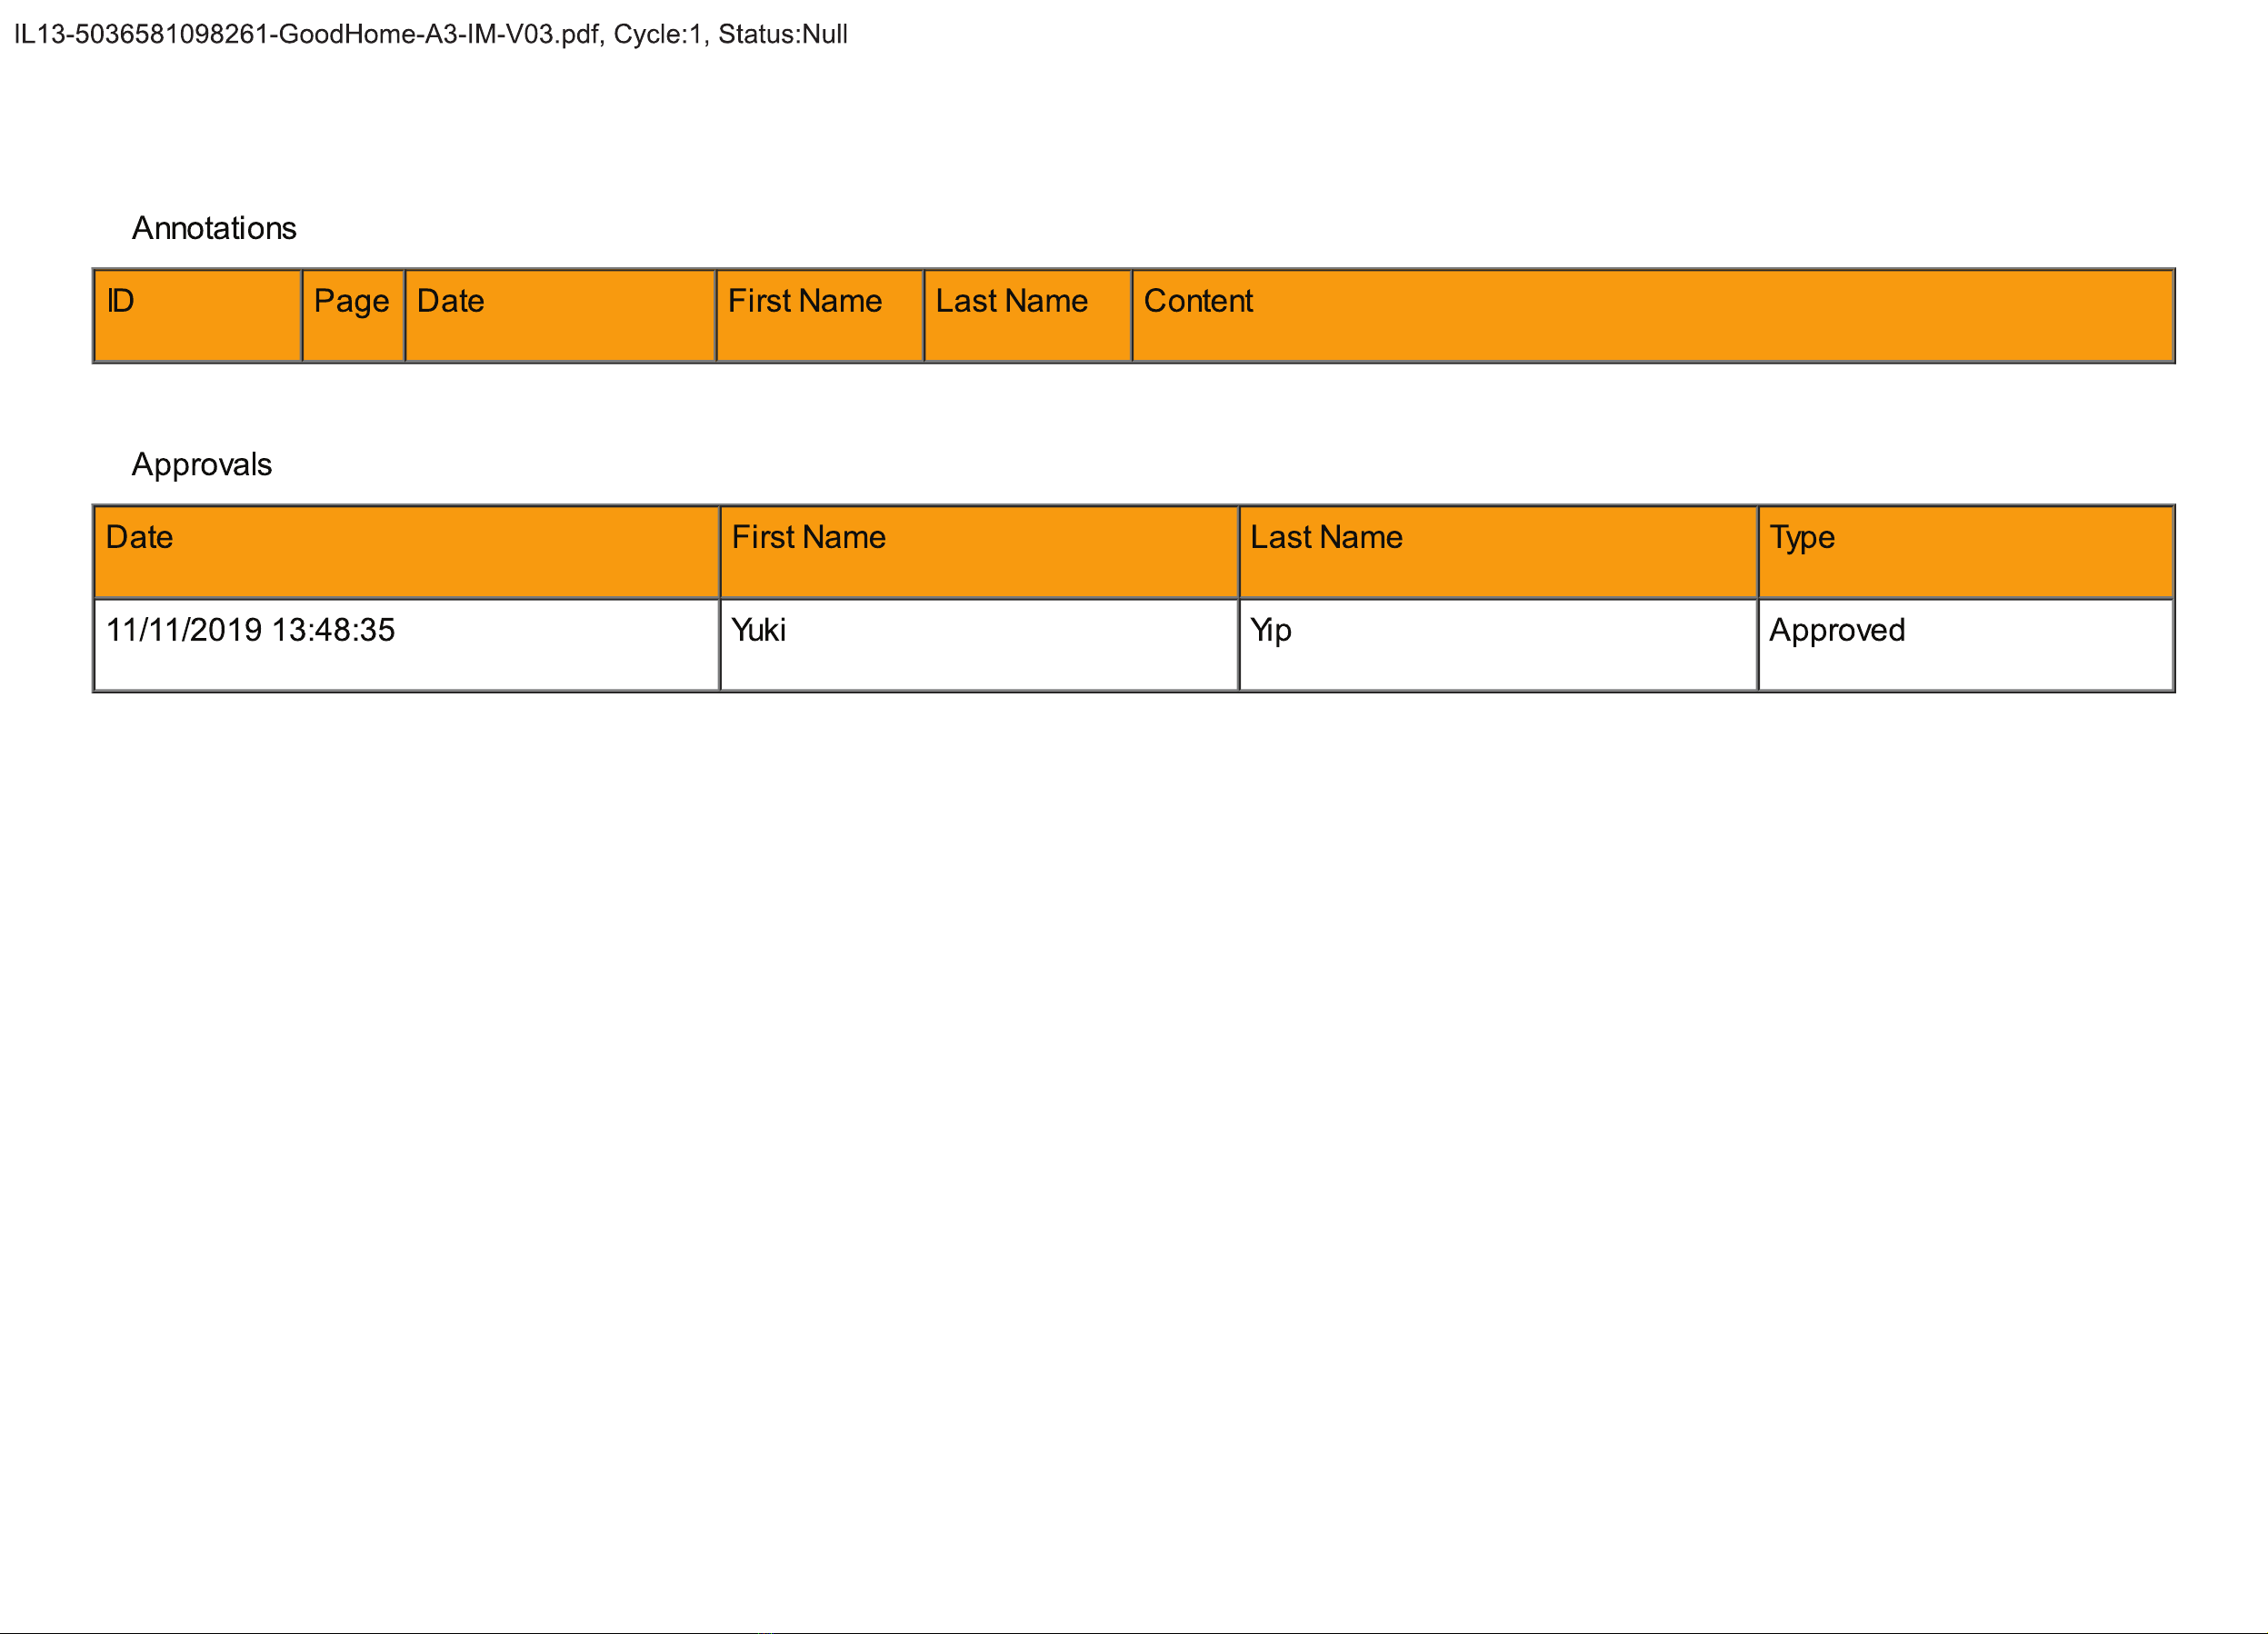Select the 'Yip' last name cell
Image resolution: width=2268 pixels, height=1634 pixels.
[x=1498, y=645]
